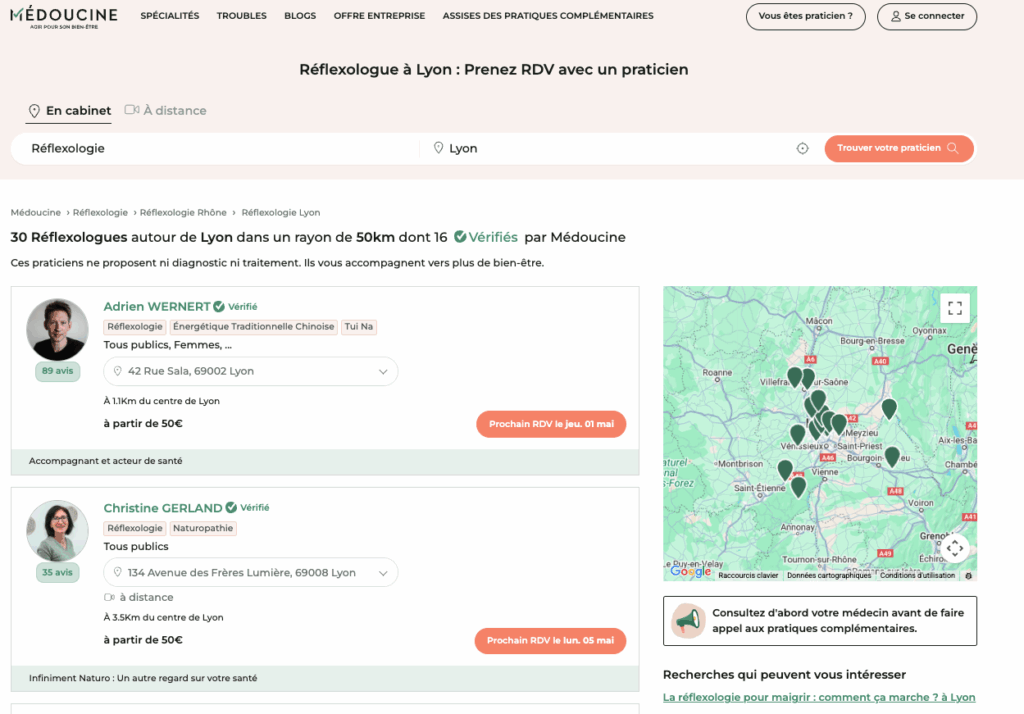The height and width of the screenshot is (714, 1024).
Task: Click the Se connecter button
Action: point(926,16)
